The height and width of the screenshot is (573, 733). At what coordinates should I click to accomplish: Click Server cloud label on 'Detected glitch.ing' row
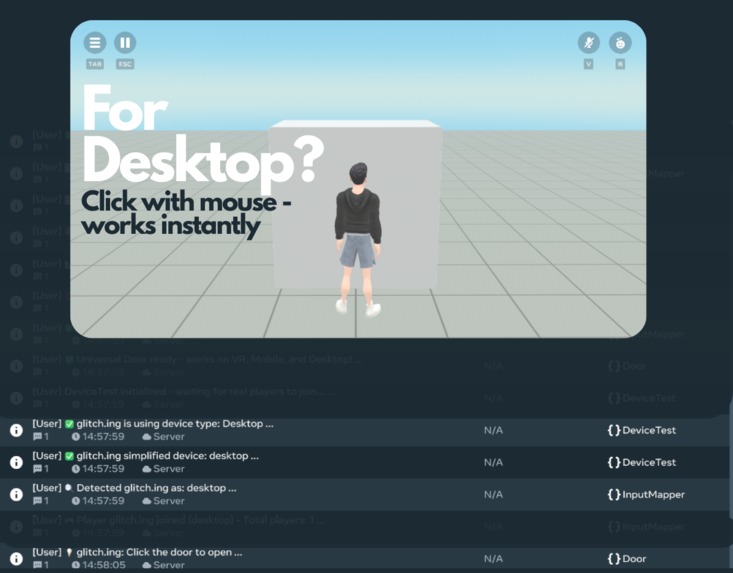coord(164,501)
